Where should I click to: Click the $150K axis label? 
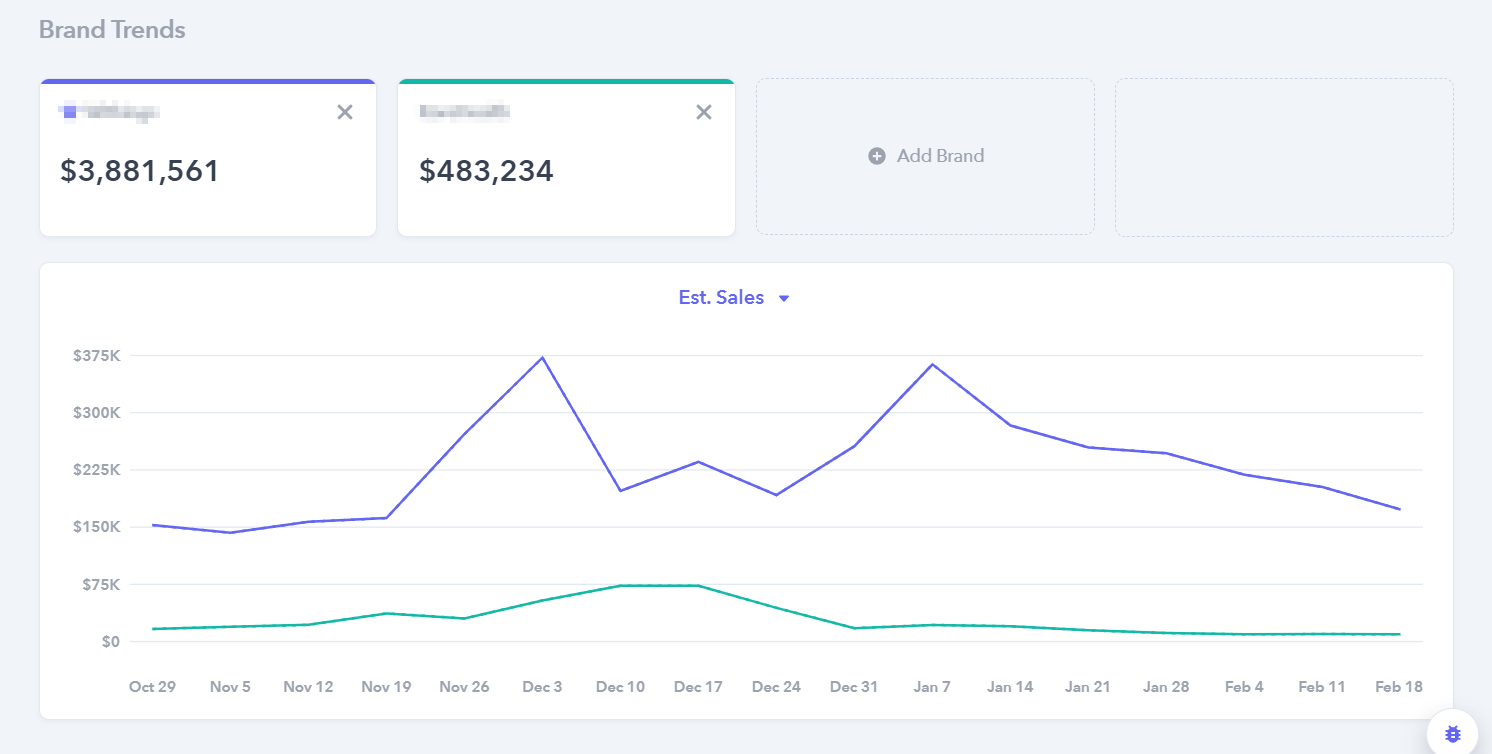[96, 527]
